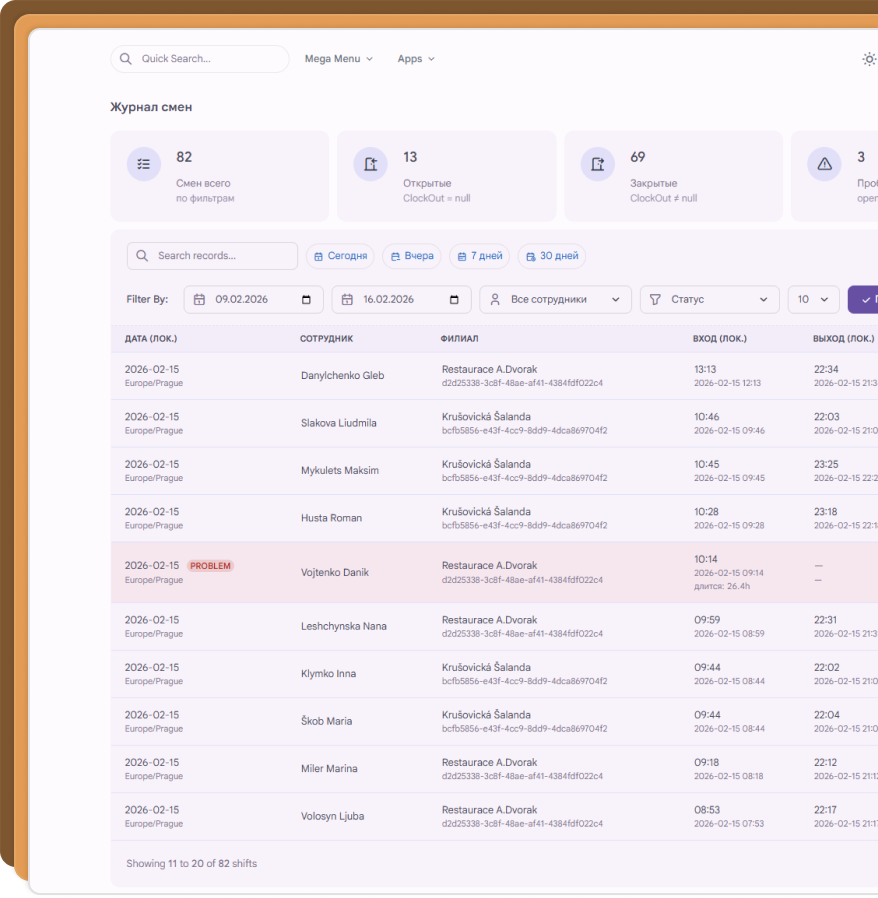Select the 30 дней date range chip
This screenshot has height=898, width=878.
[x=551, y=256]
